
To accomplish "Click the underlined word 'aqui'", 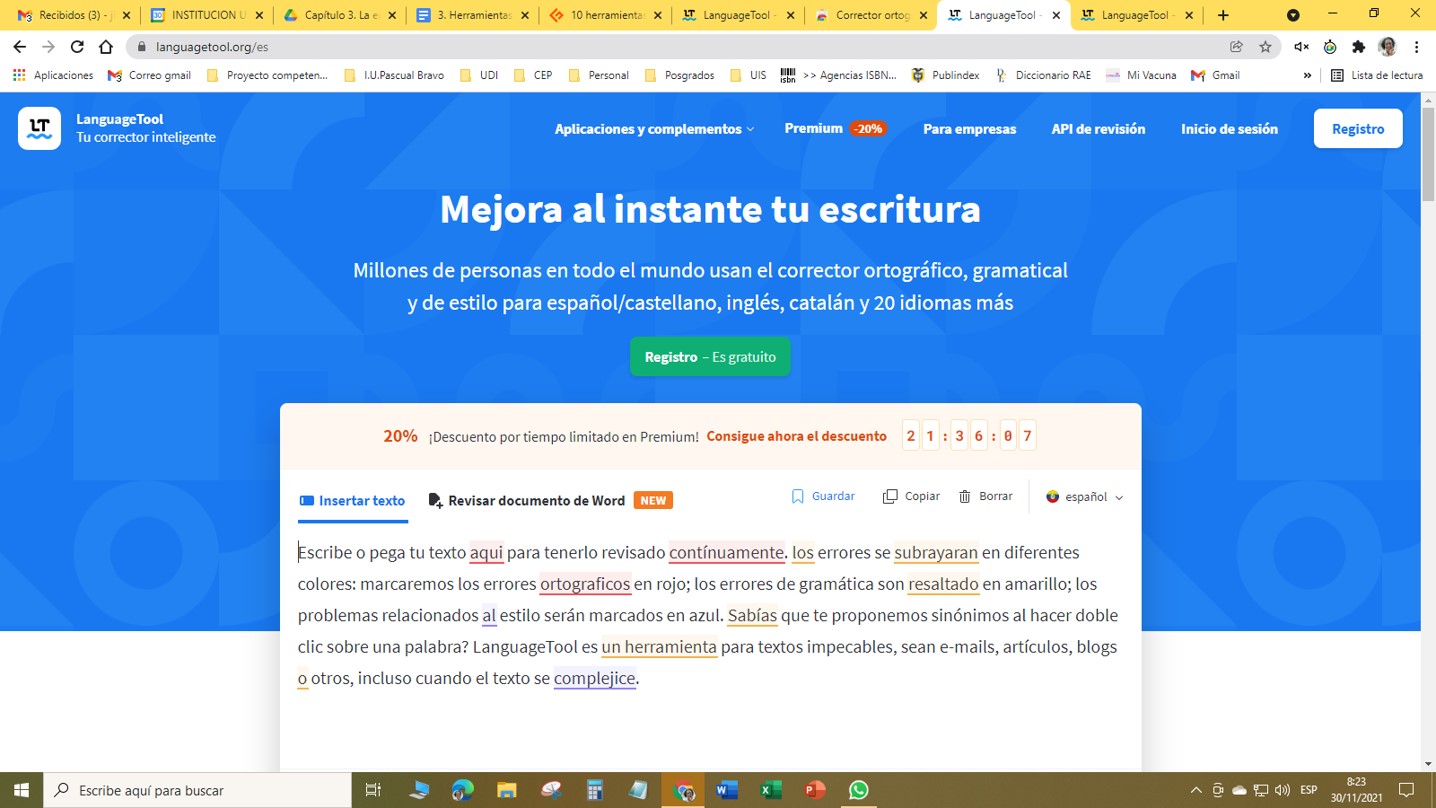I will click(x=486, y=552).
